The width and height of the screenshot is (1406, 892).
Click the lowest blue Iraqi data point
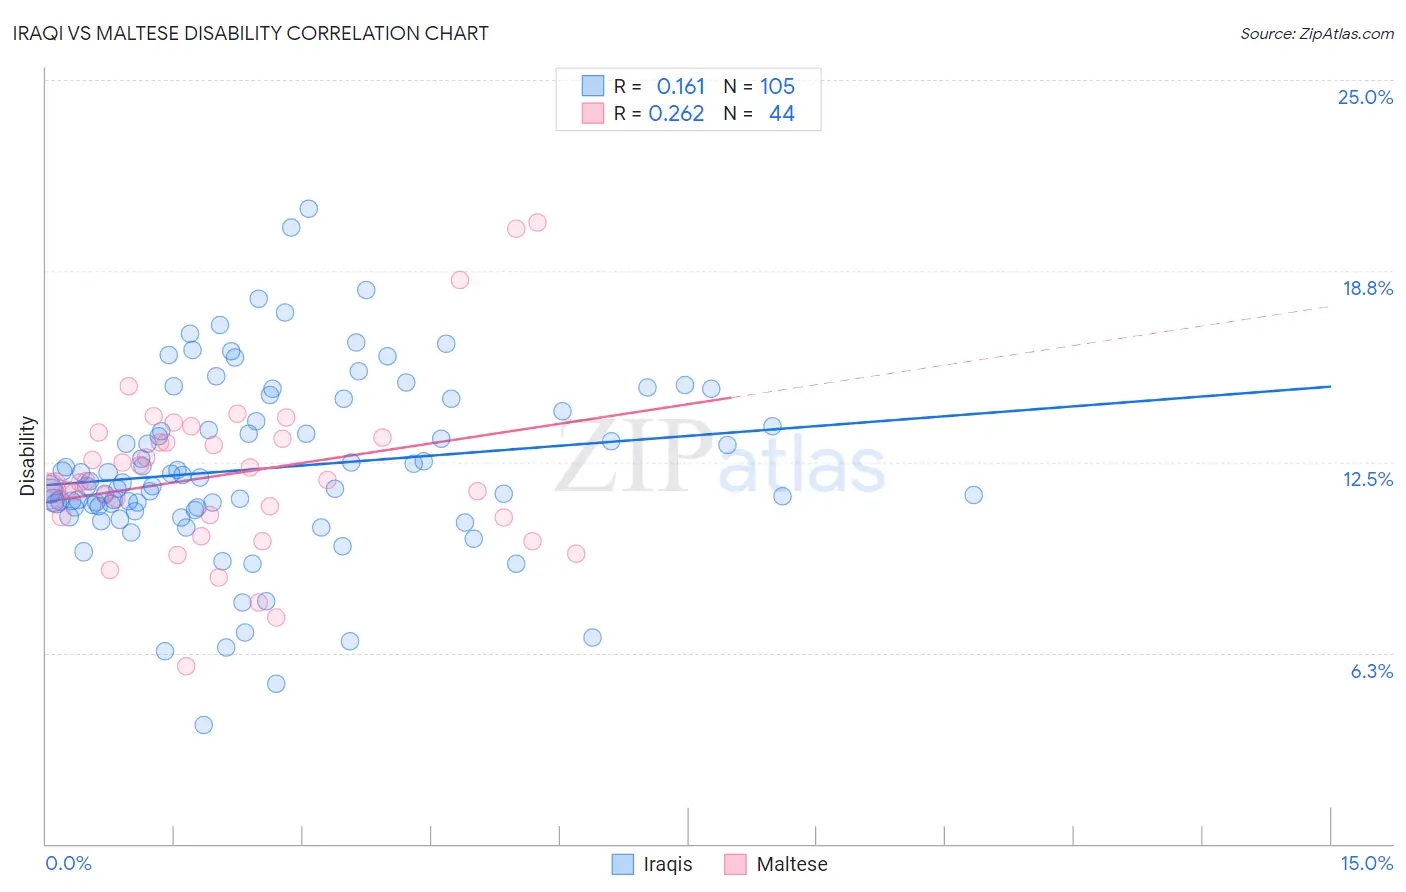[x=204, y=725]
